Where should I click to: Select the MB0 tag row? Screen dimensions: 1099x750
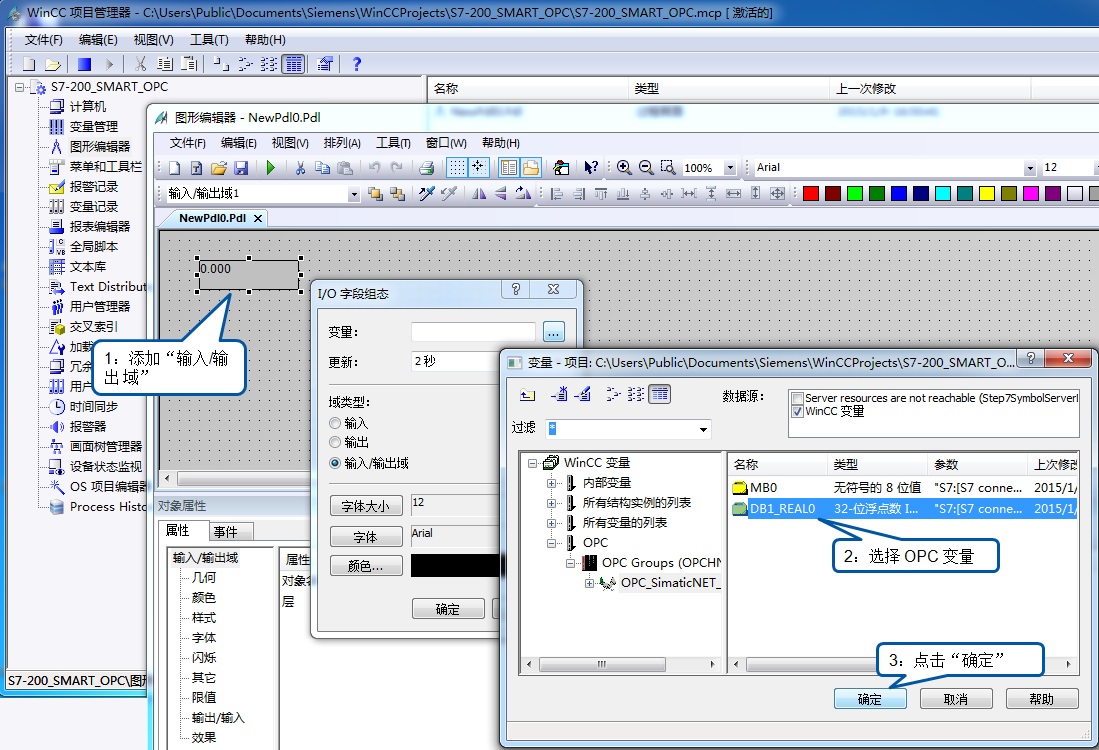[x=763, y=488]
